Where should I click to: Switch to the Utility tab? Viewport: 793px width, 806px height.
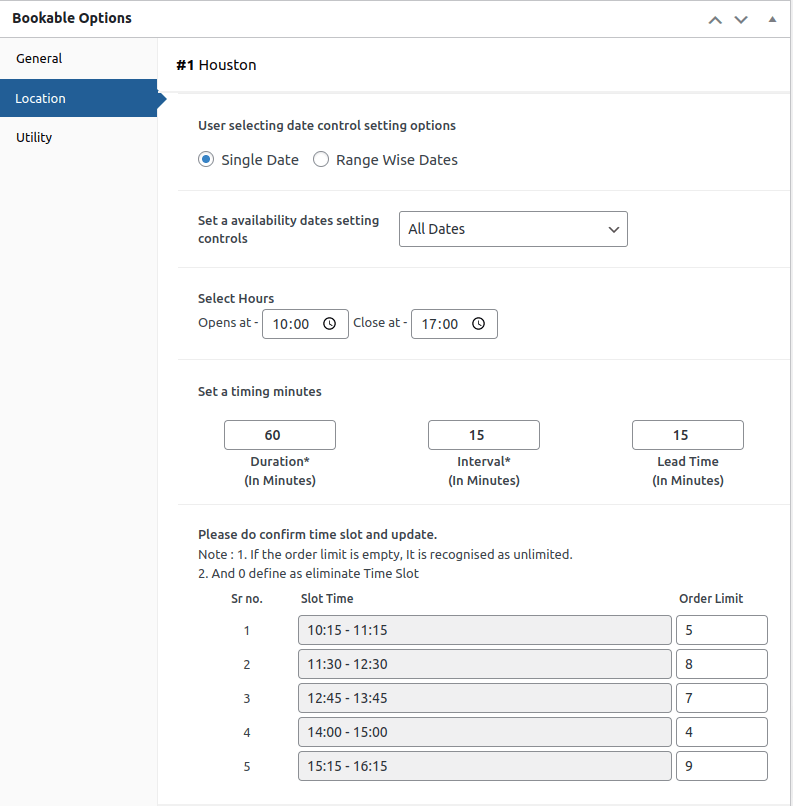click(34, 137)
